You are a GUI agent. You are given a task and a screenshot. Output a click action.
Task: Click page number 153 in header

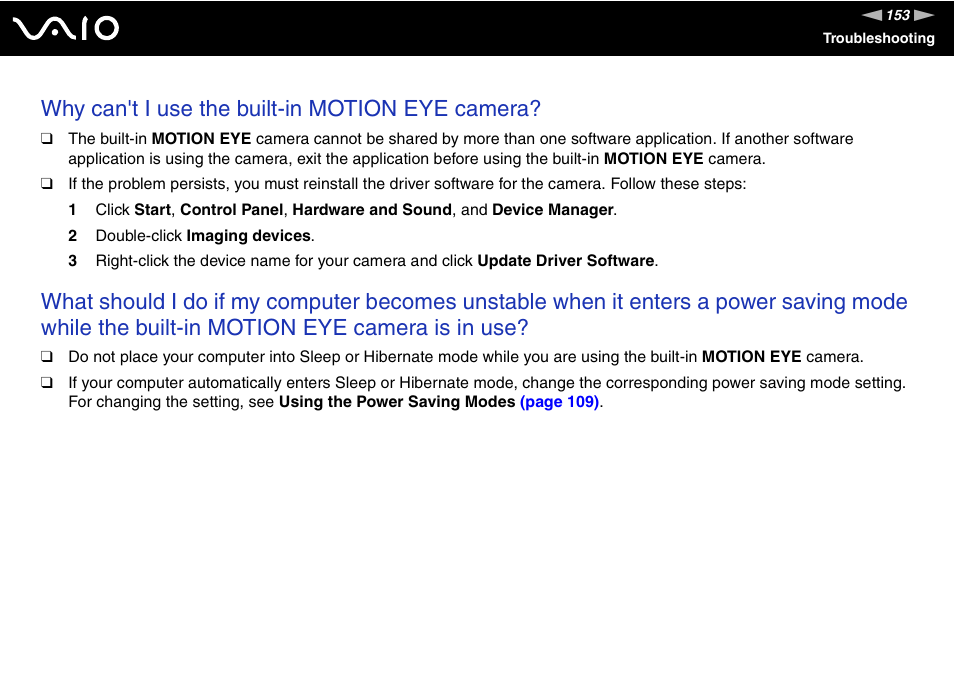coord(898,15)
